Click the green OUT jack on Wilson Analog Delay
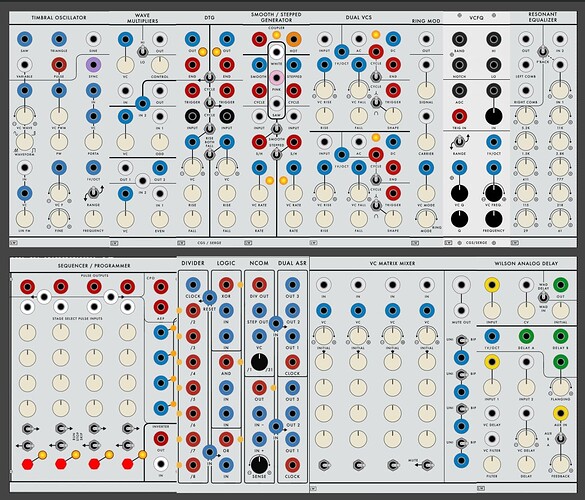 pyautogui.click(x=560, y=285)
